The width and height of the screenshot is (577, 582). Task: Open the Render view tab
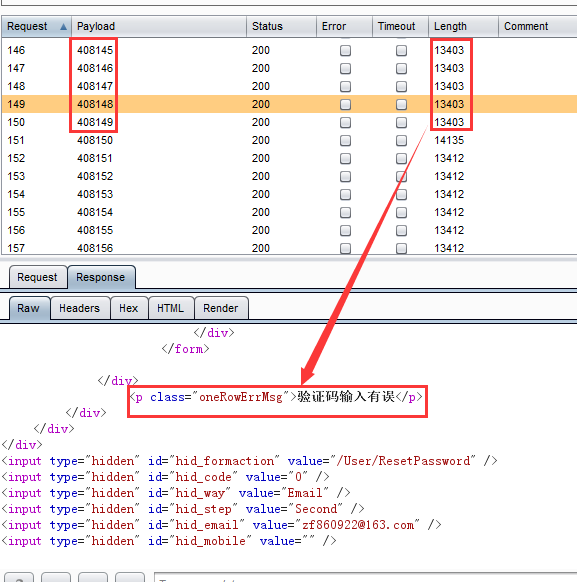click(220, 308)
